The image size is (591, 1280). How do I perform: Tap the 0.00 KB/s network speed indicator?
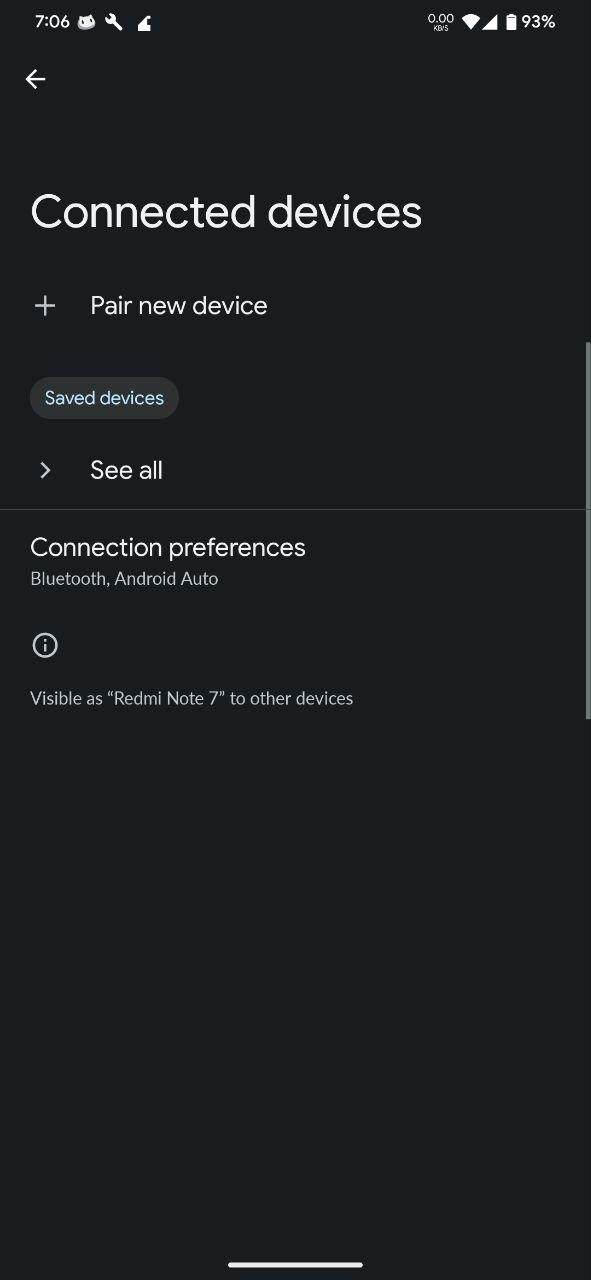440,21
